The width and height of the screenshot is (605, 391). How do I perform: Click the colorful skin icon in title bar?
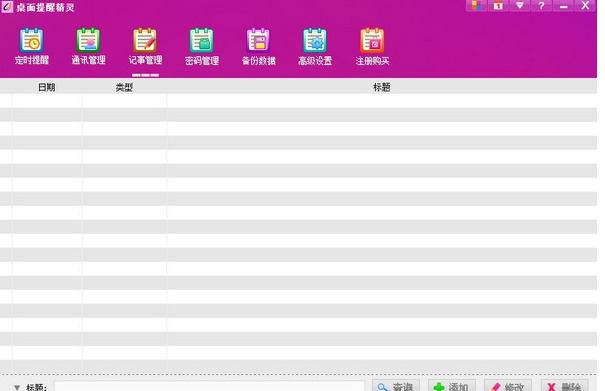[477, 6]
